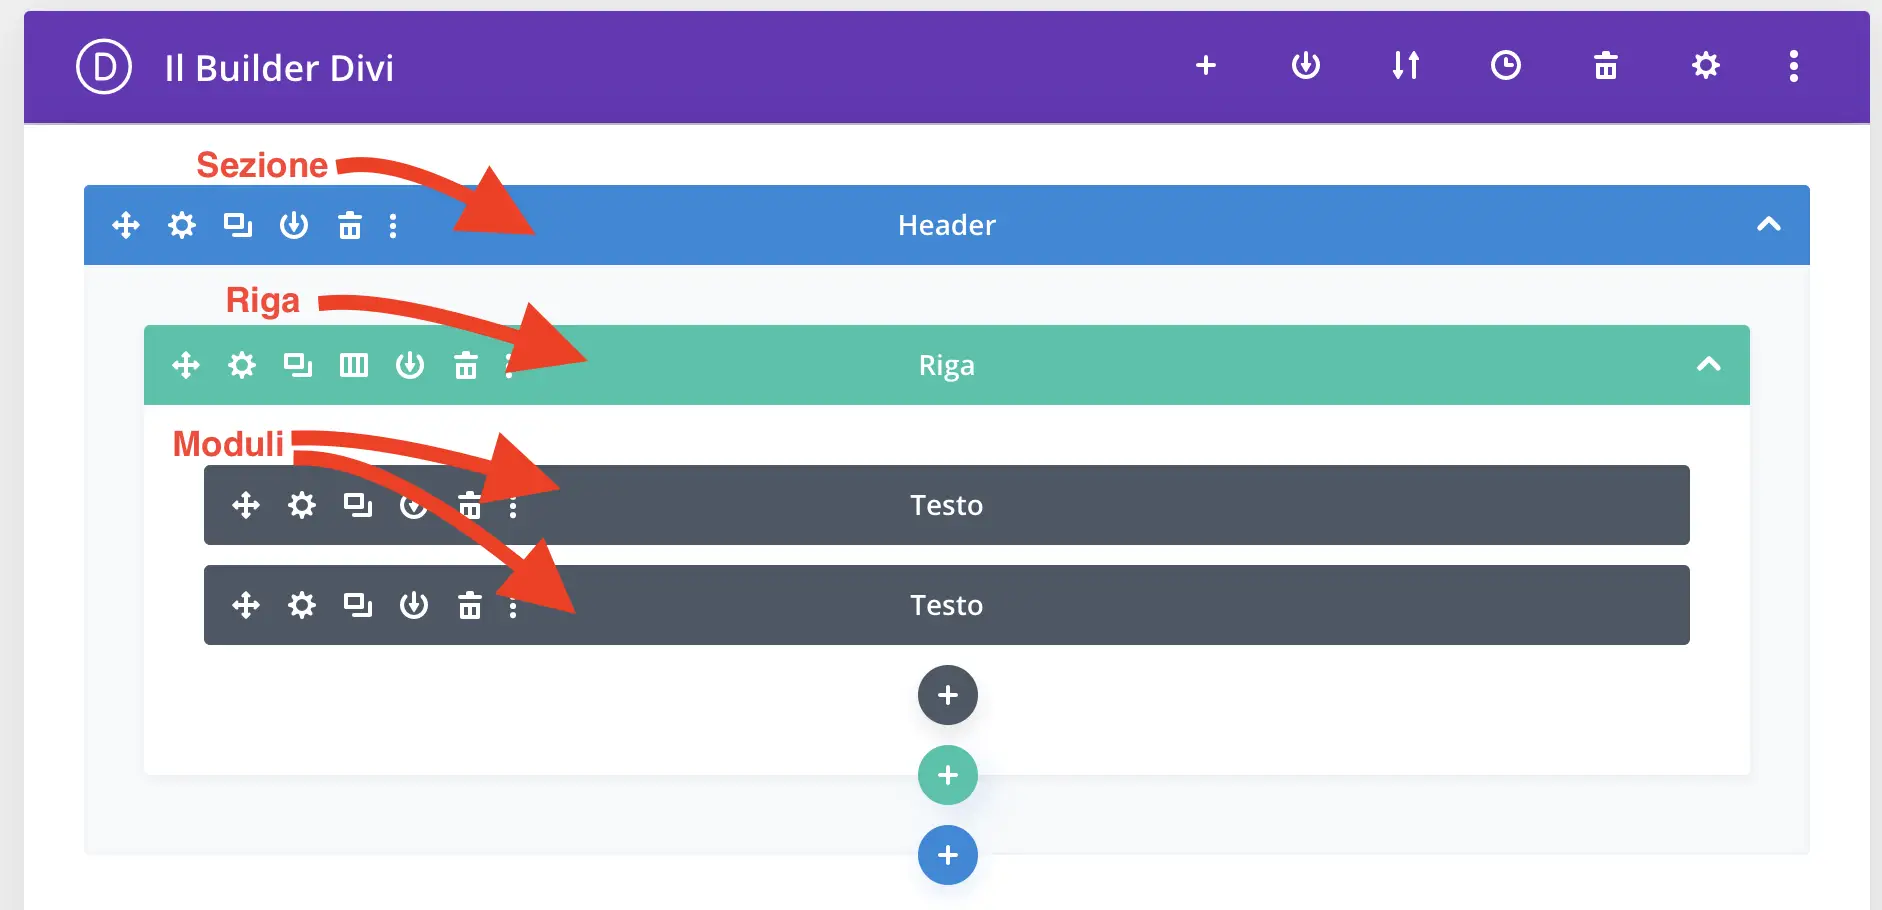Add a new section with the blue plus button
Viewport: 1882px width, 910px height.
[947, 855]
